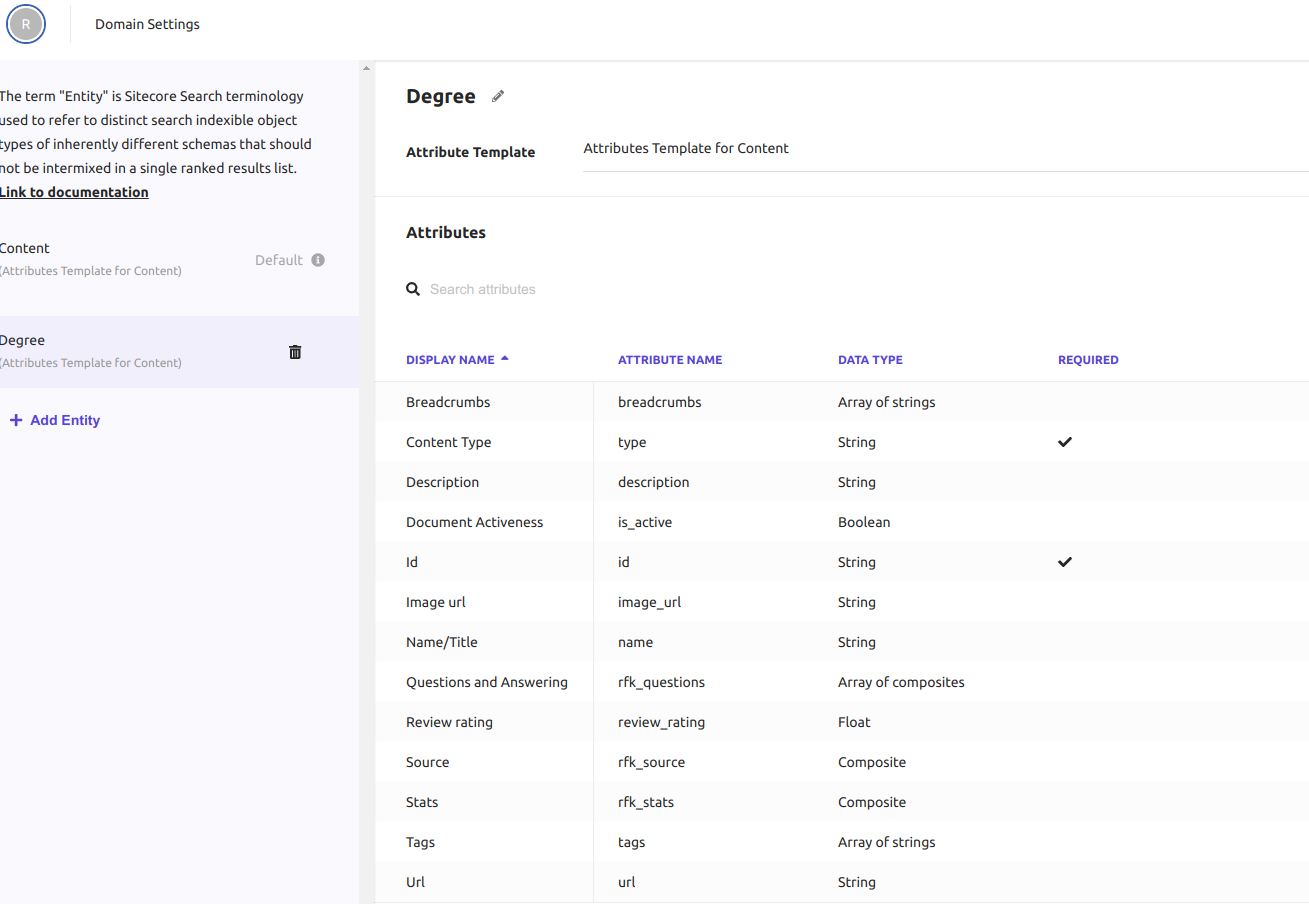Viewport: 1309px width, 904px height.
Task: Click the breadcrumbs attribute name cell
Action: pos(660,402)
